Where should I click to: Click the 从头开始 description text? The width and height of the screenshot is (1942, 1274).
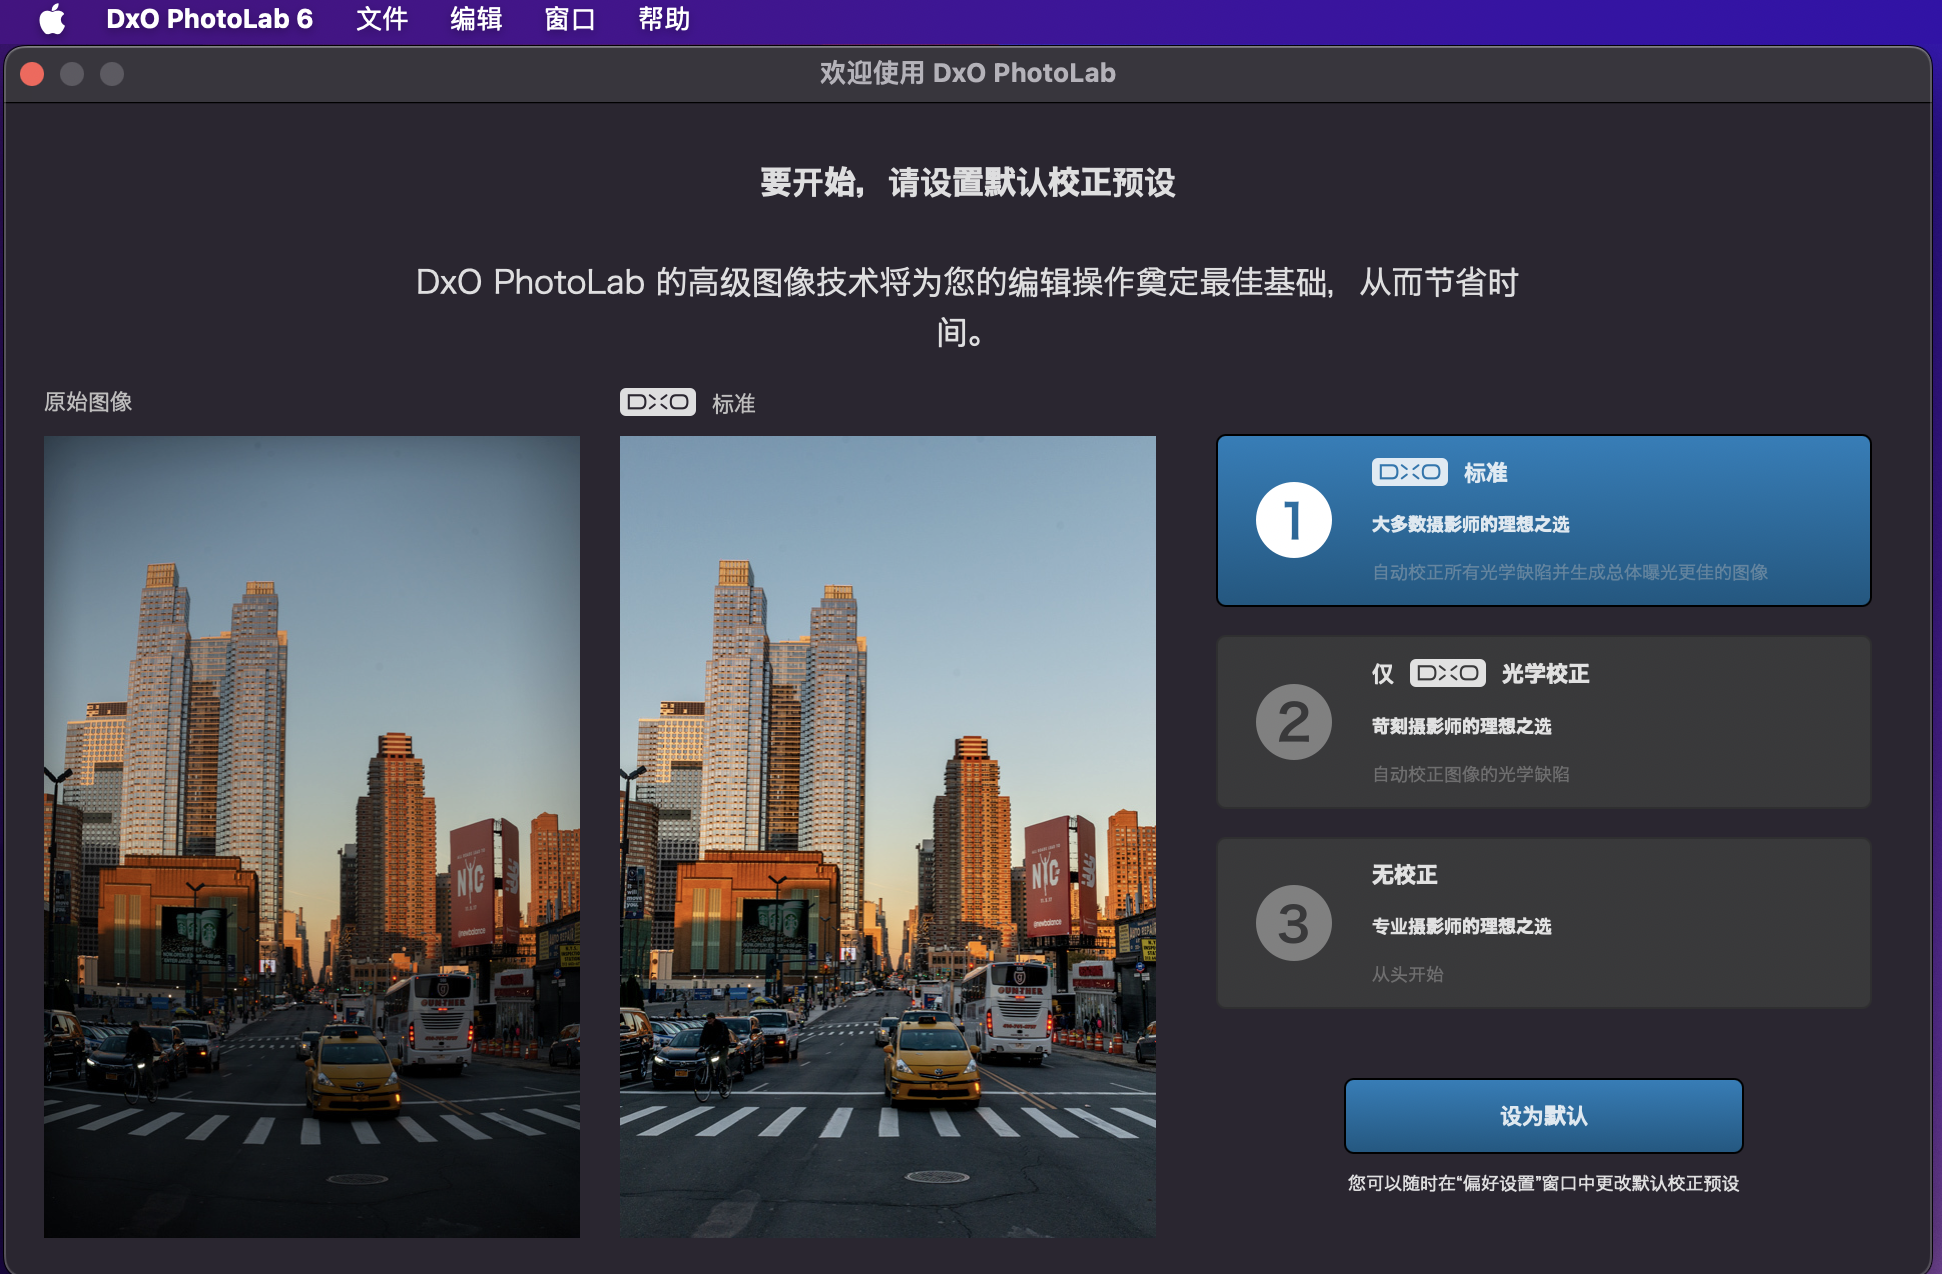(x=1407, y=974)
